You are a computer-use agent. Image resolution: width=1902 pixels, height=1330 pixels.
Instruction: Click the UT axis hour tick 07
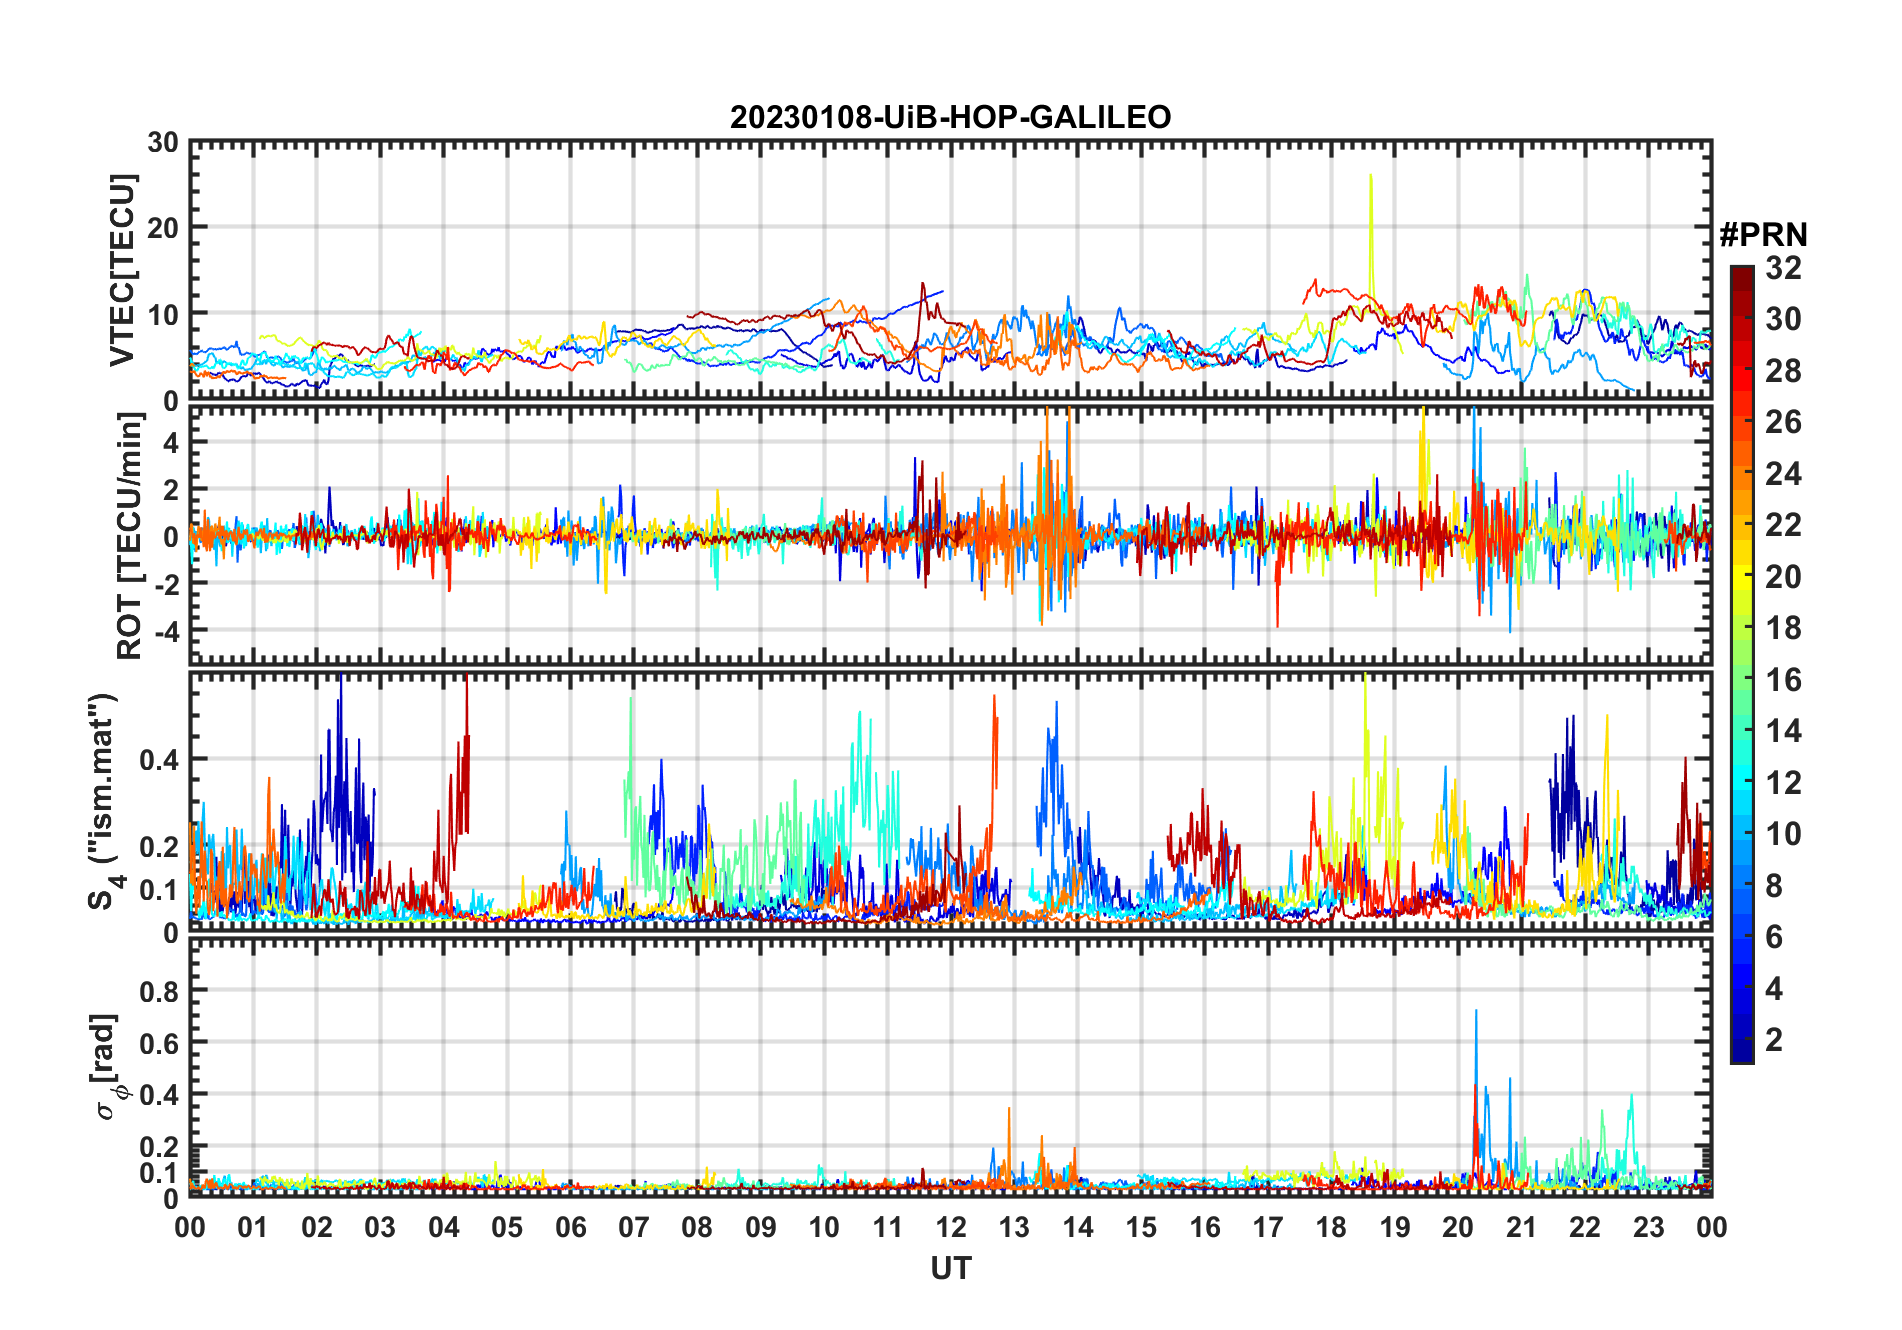click(634, 1227)
